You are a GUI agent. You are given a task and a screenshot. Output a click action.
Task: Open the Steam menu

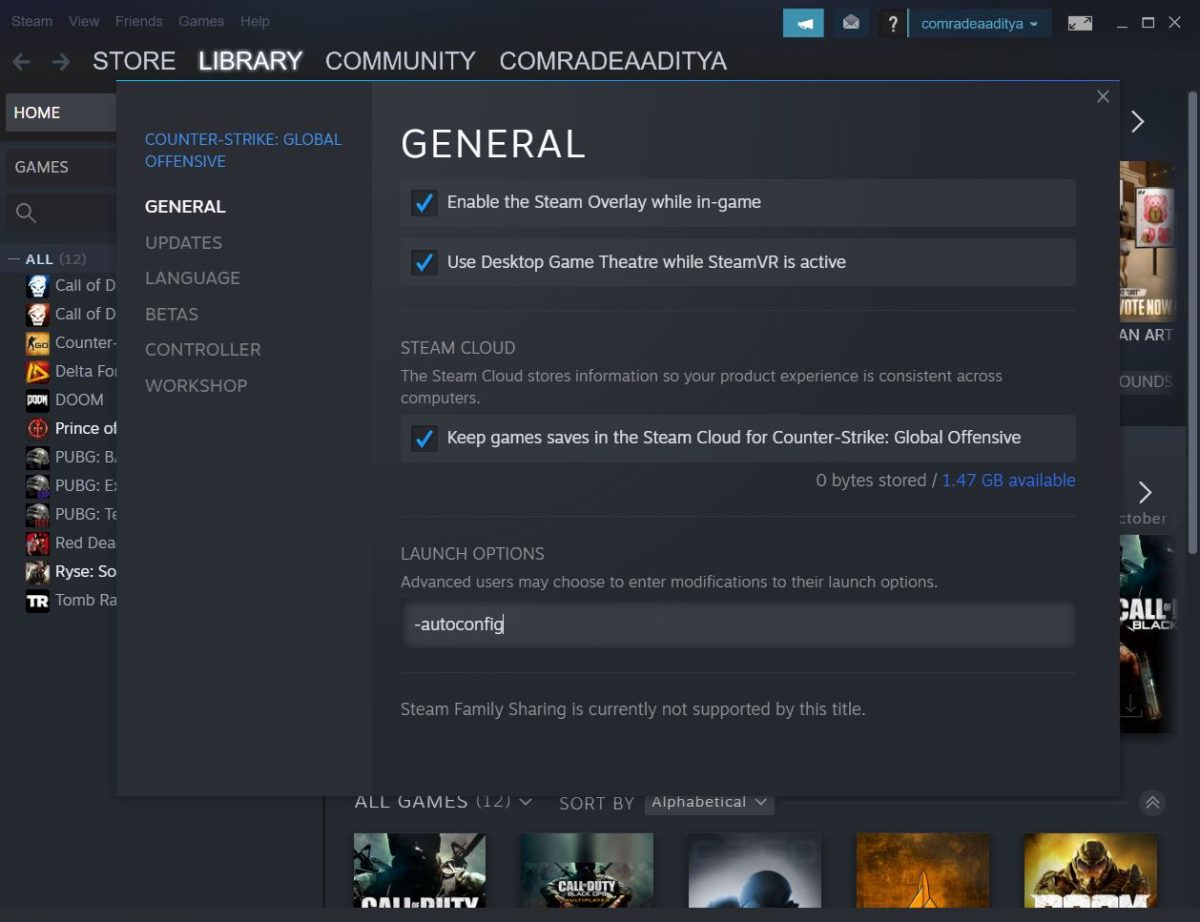[x=32, y=21]
